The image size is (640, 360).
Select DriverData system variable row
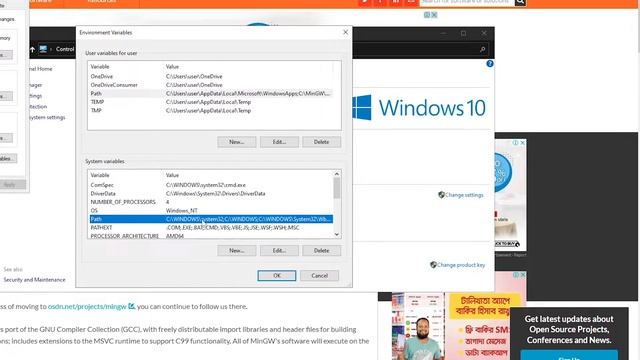[211, 193]
